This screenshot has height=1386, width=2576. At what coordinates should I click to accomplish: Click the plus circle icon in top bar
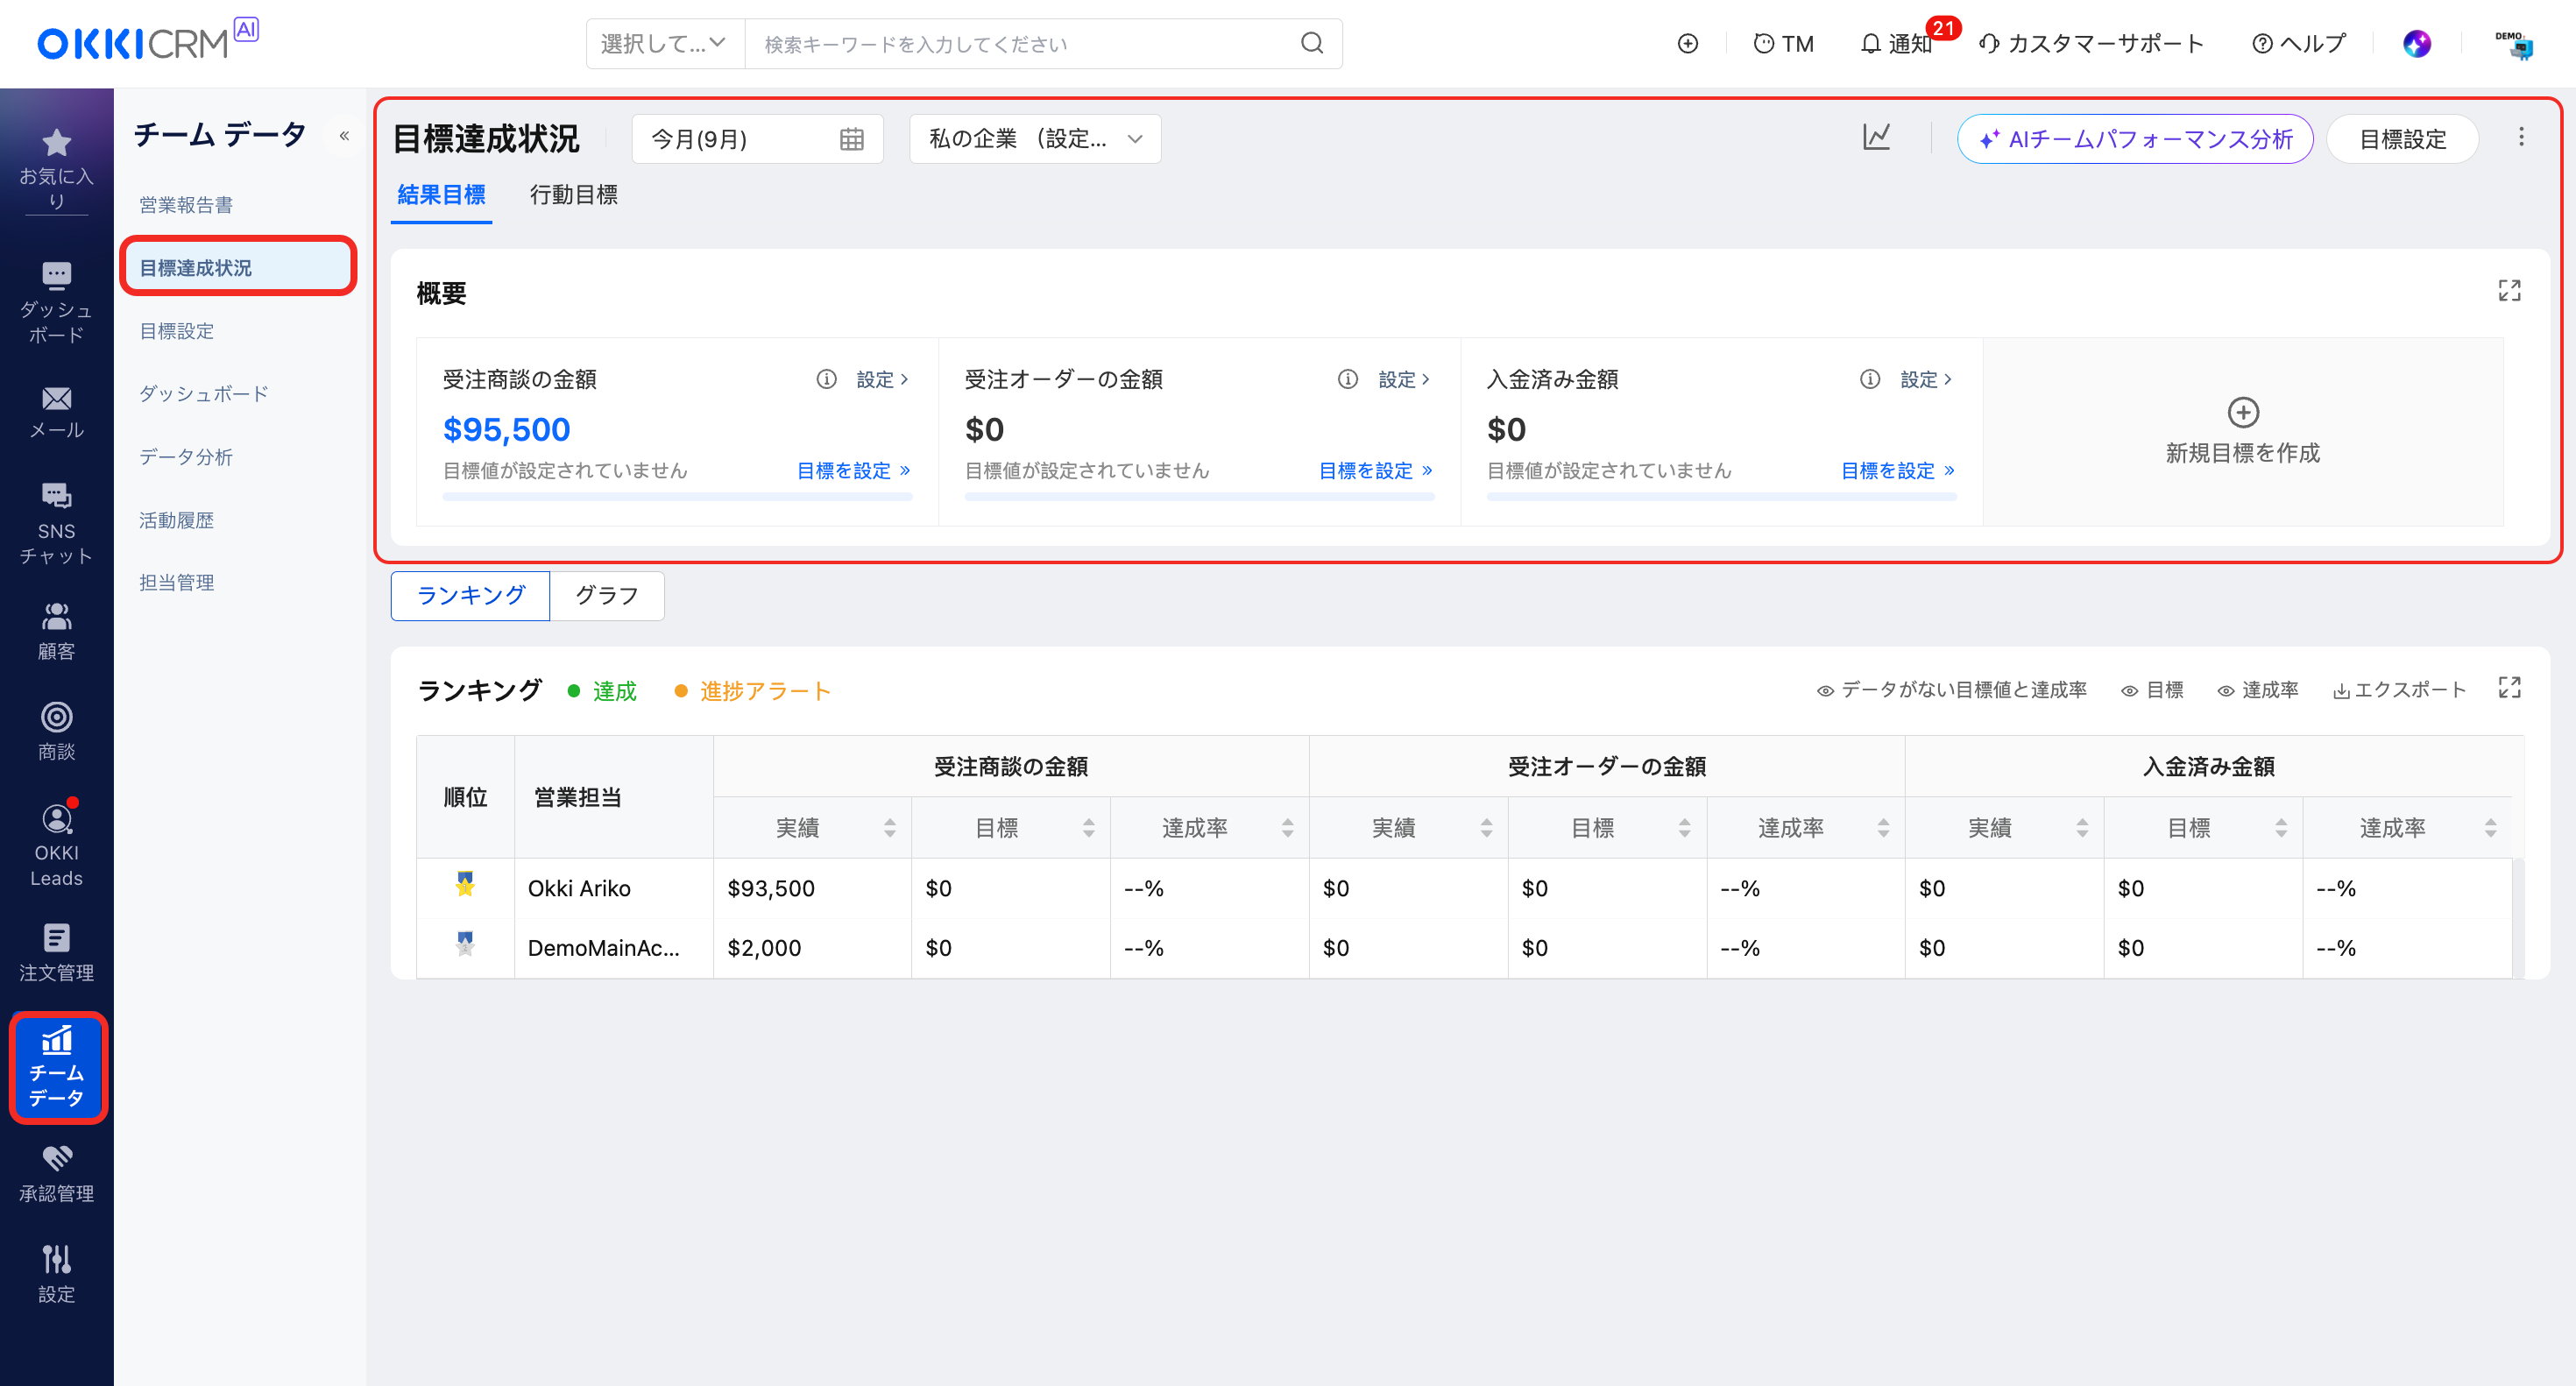tap(1687, 44)
